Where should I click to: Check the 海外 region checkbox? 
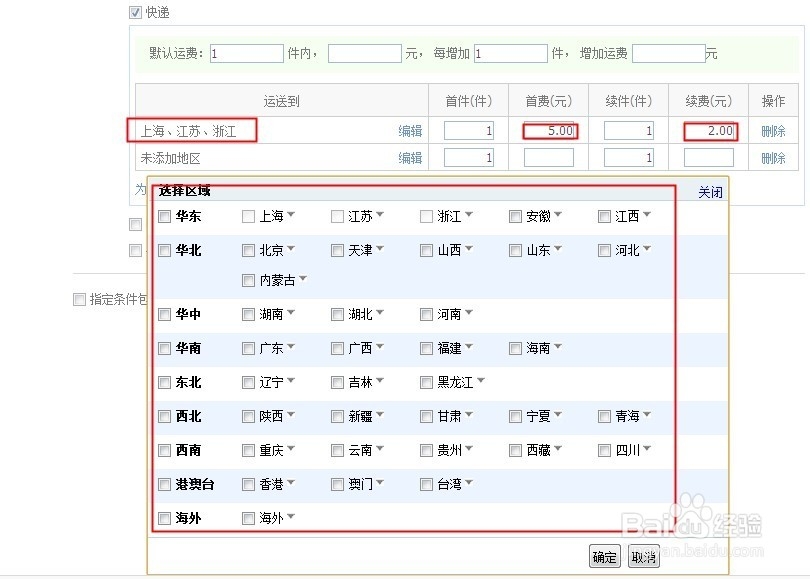pos(164,518)
